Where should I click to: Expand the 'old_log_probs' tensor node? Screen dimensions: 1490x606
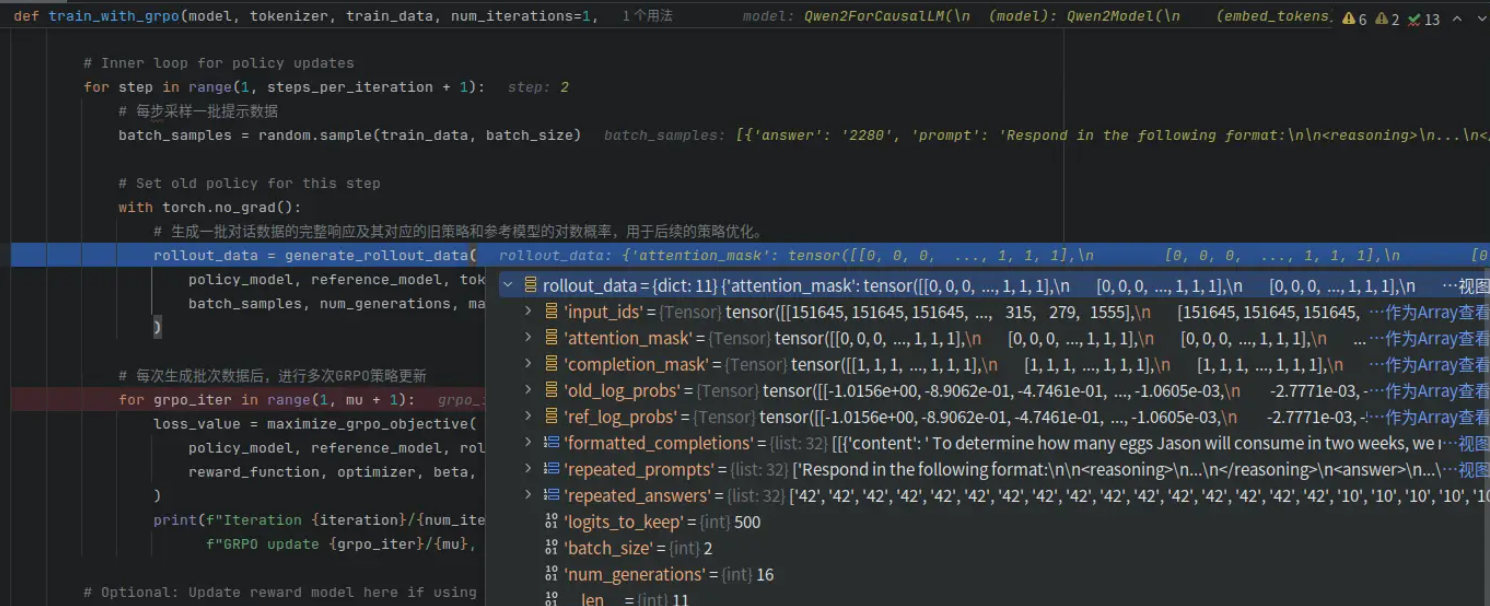tap(528, 390)
